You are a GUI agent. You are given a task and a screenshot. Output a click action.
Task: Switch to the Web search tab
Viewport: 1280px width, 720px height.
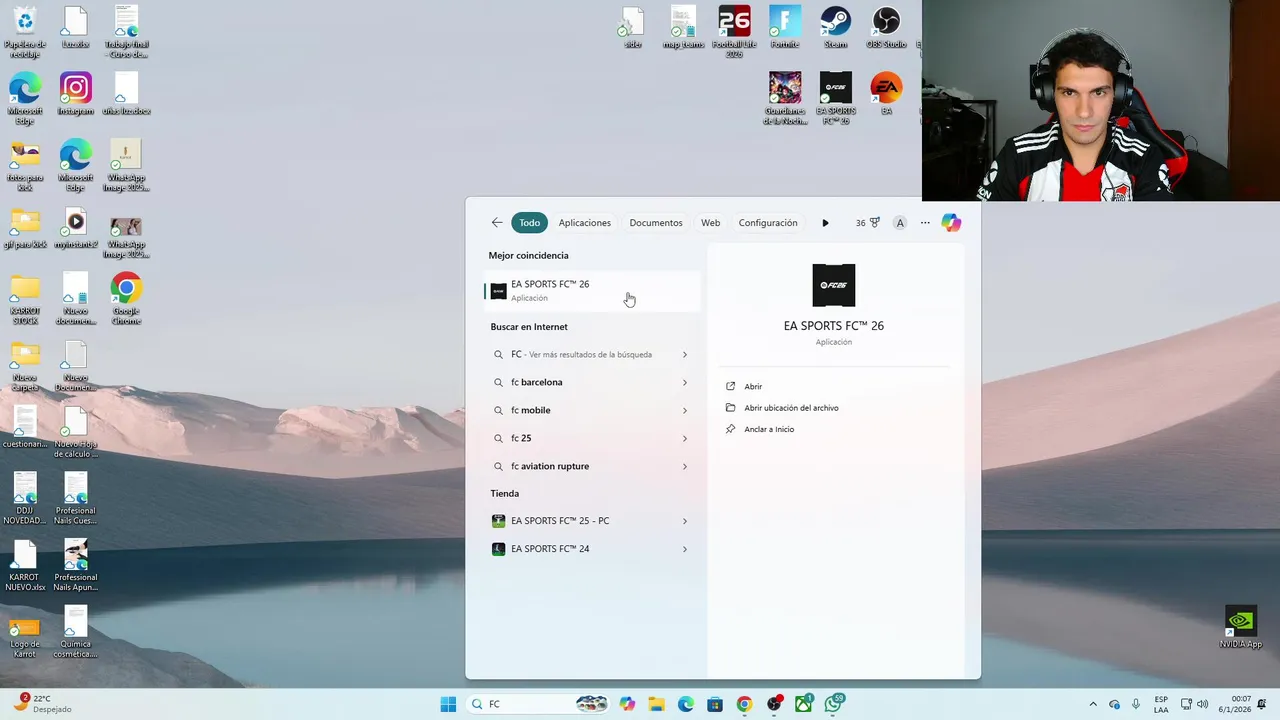pos(710,223)
